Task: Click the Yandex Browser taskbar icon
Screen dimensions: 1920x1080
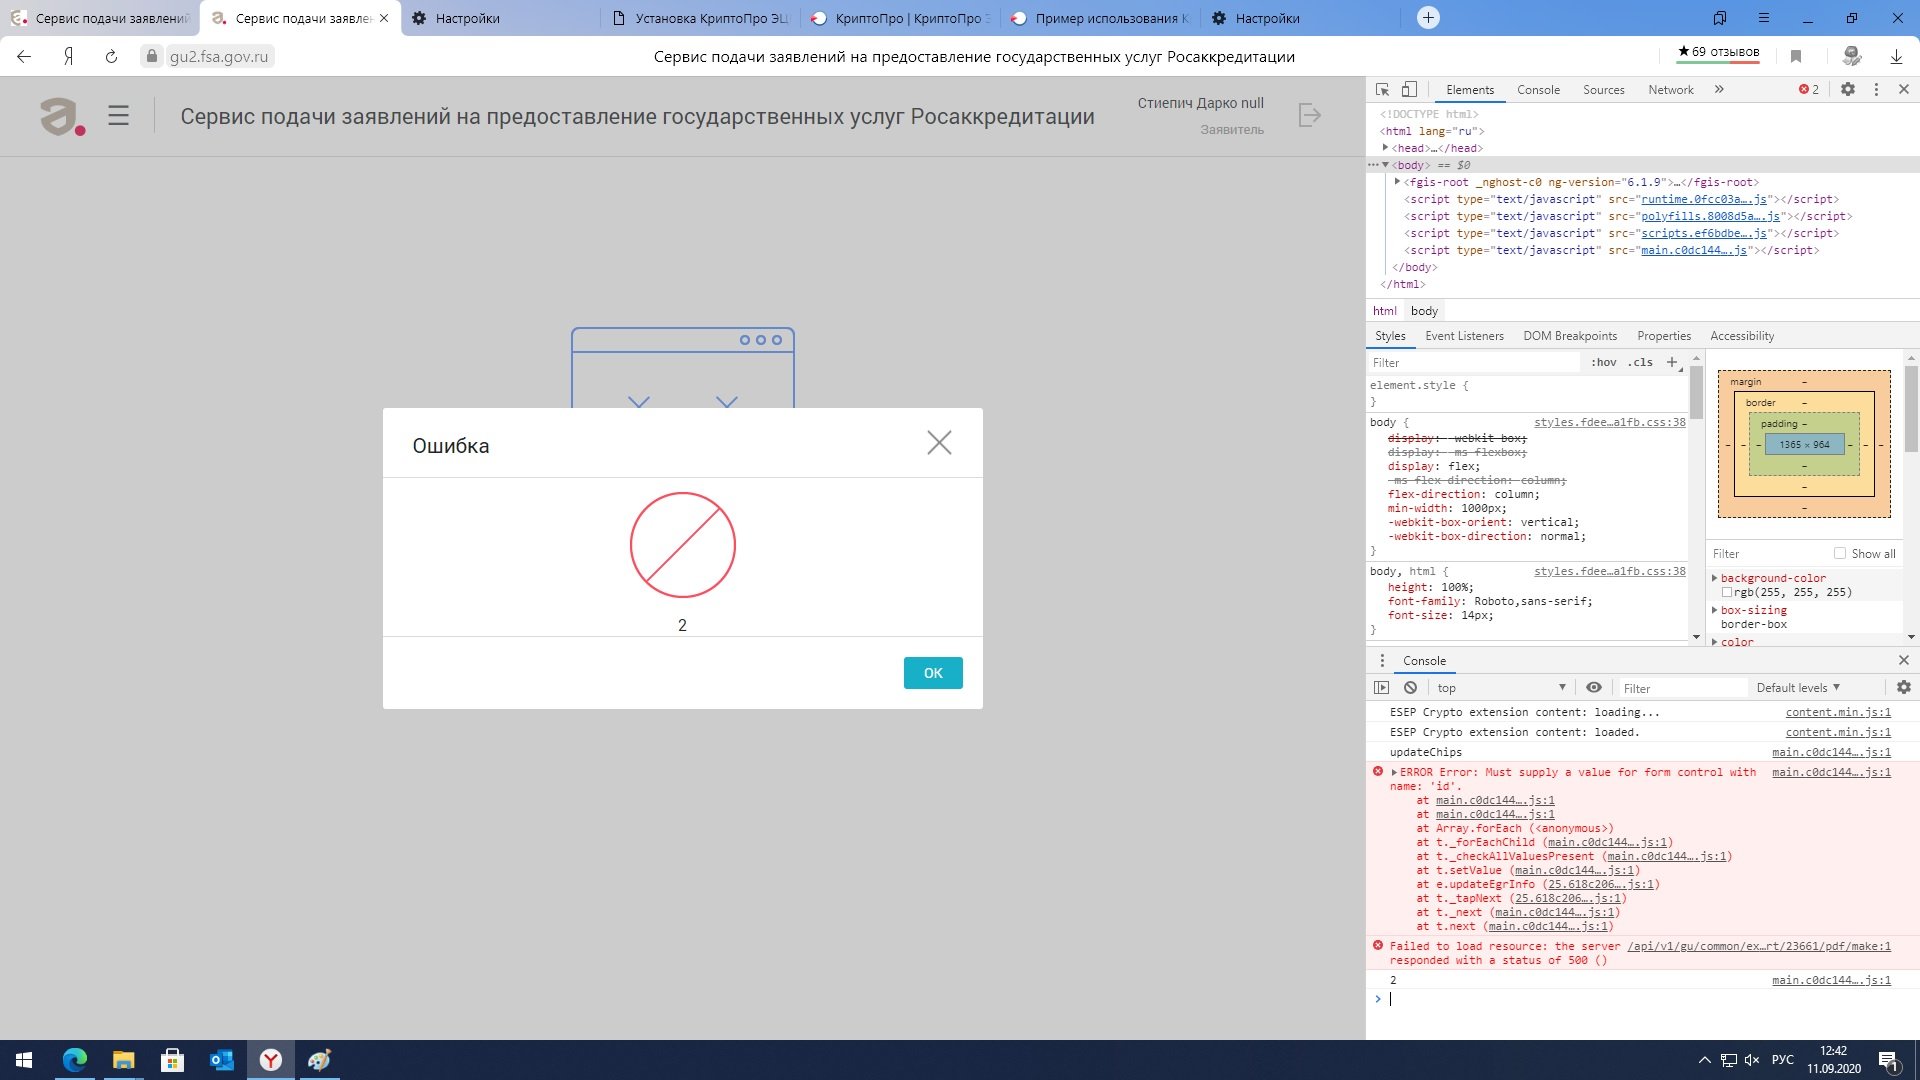Action: click(x=270, y=1060)
